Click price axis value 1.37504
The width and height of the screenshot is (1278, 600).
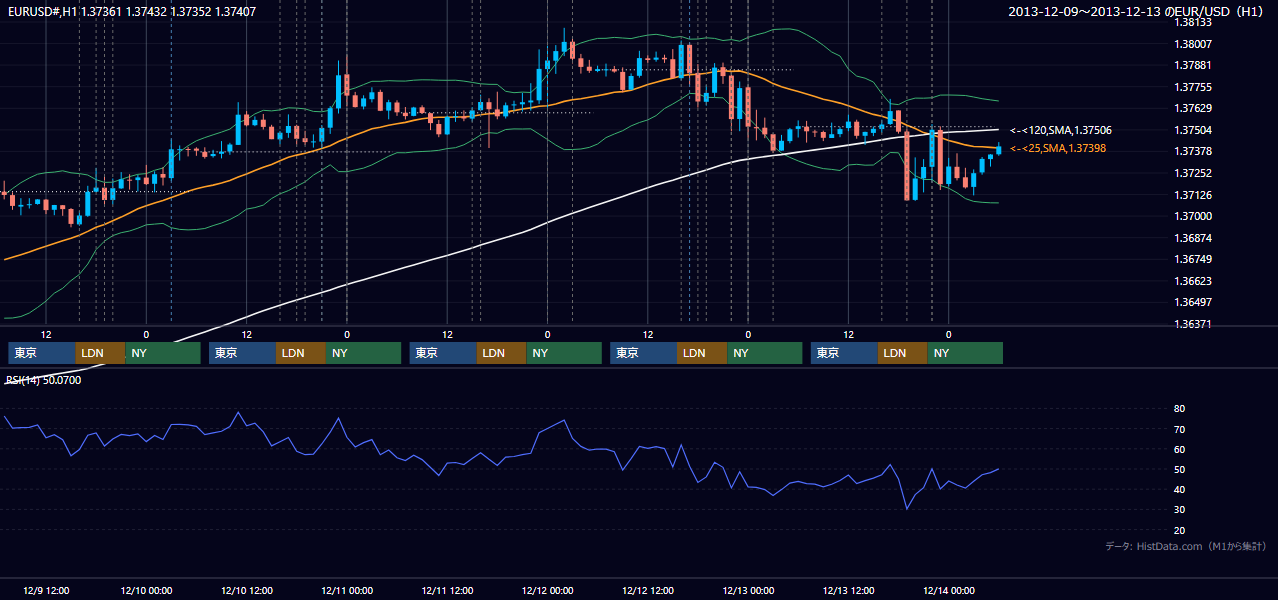[x=1194, y=130]
